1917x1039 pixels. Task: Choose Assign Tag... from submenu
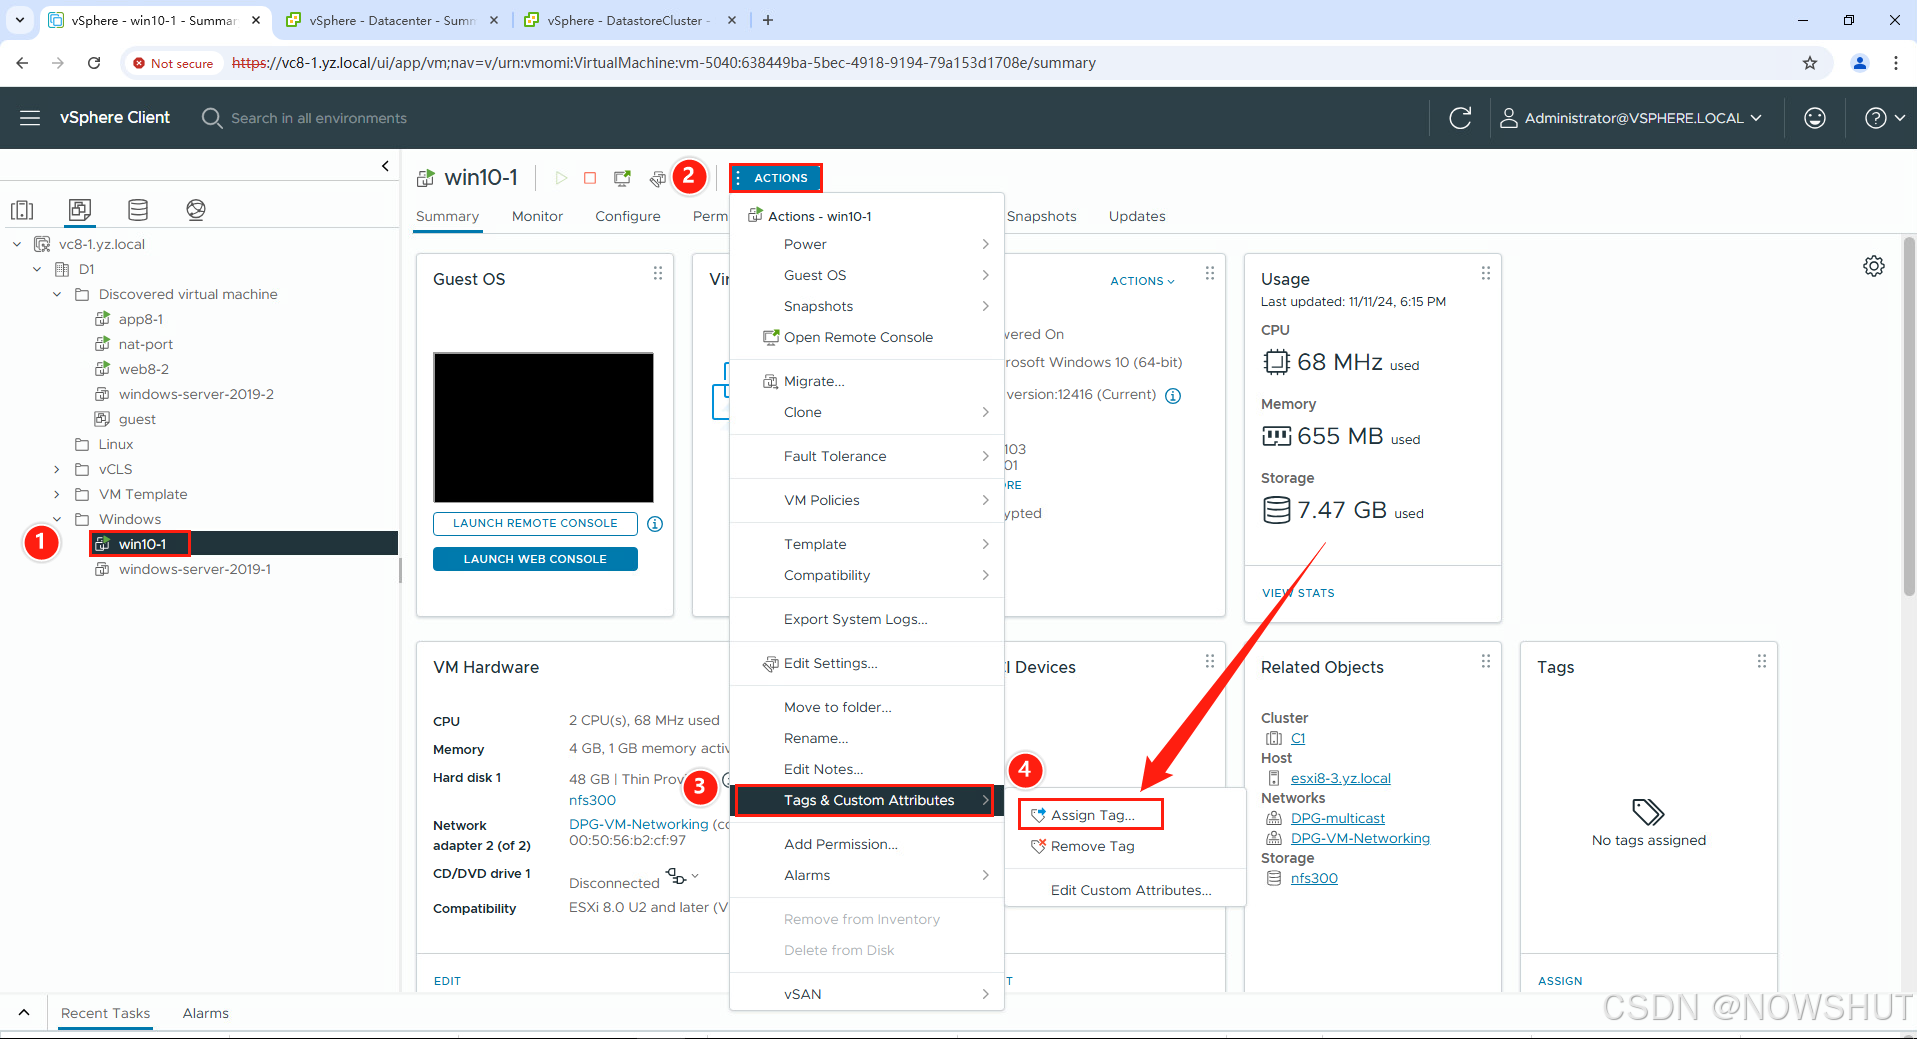tap(1091, 815)
